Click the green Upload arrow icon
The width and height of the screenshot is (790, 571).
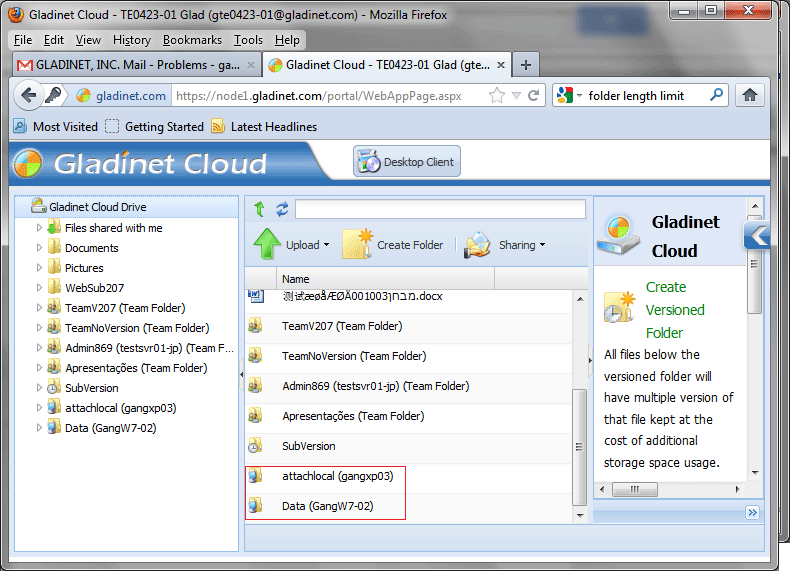pos(267,244)
